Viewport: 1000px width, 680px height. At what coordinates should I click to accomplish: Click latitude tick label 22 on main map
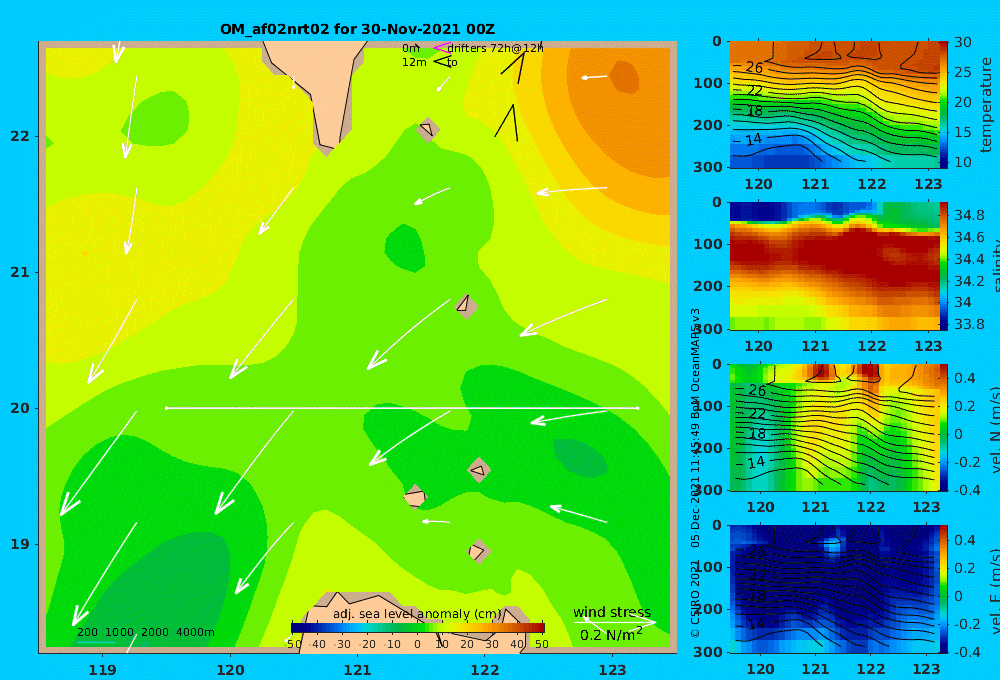[20, 136]
